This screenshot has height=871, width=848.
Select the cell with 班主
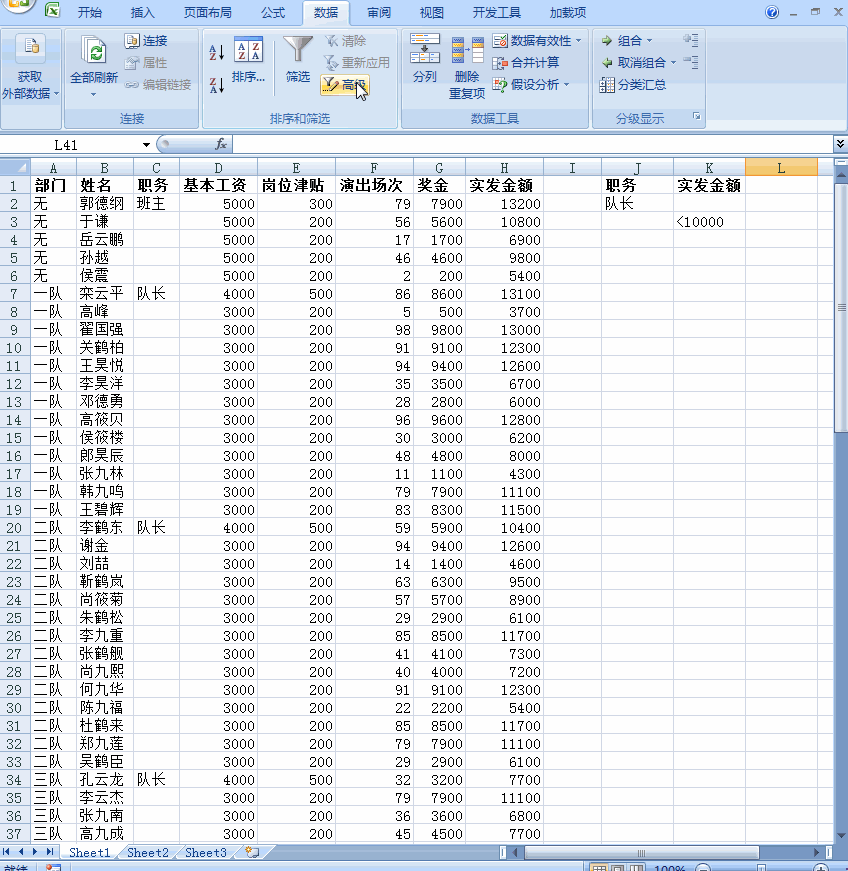[156, 203]
